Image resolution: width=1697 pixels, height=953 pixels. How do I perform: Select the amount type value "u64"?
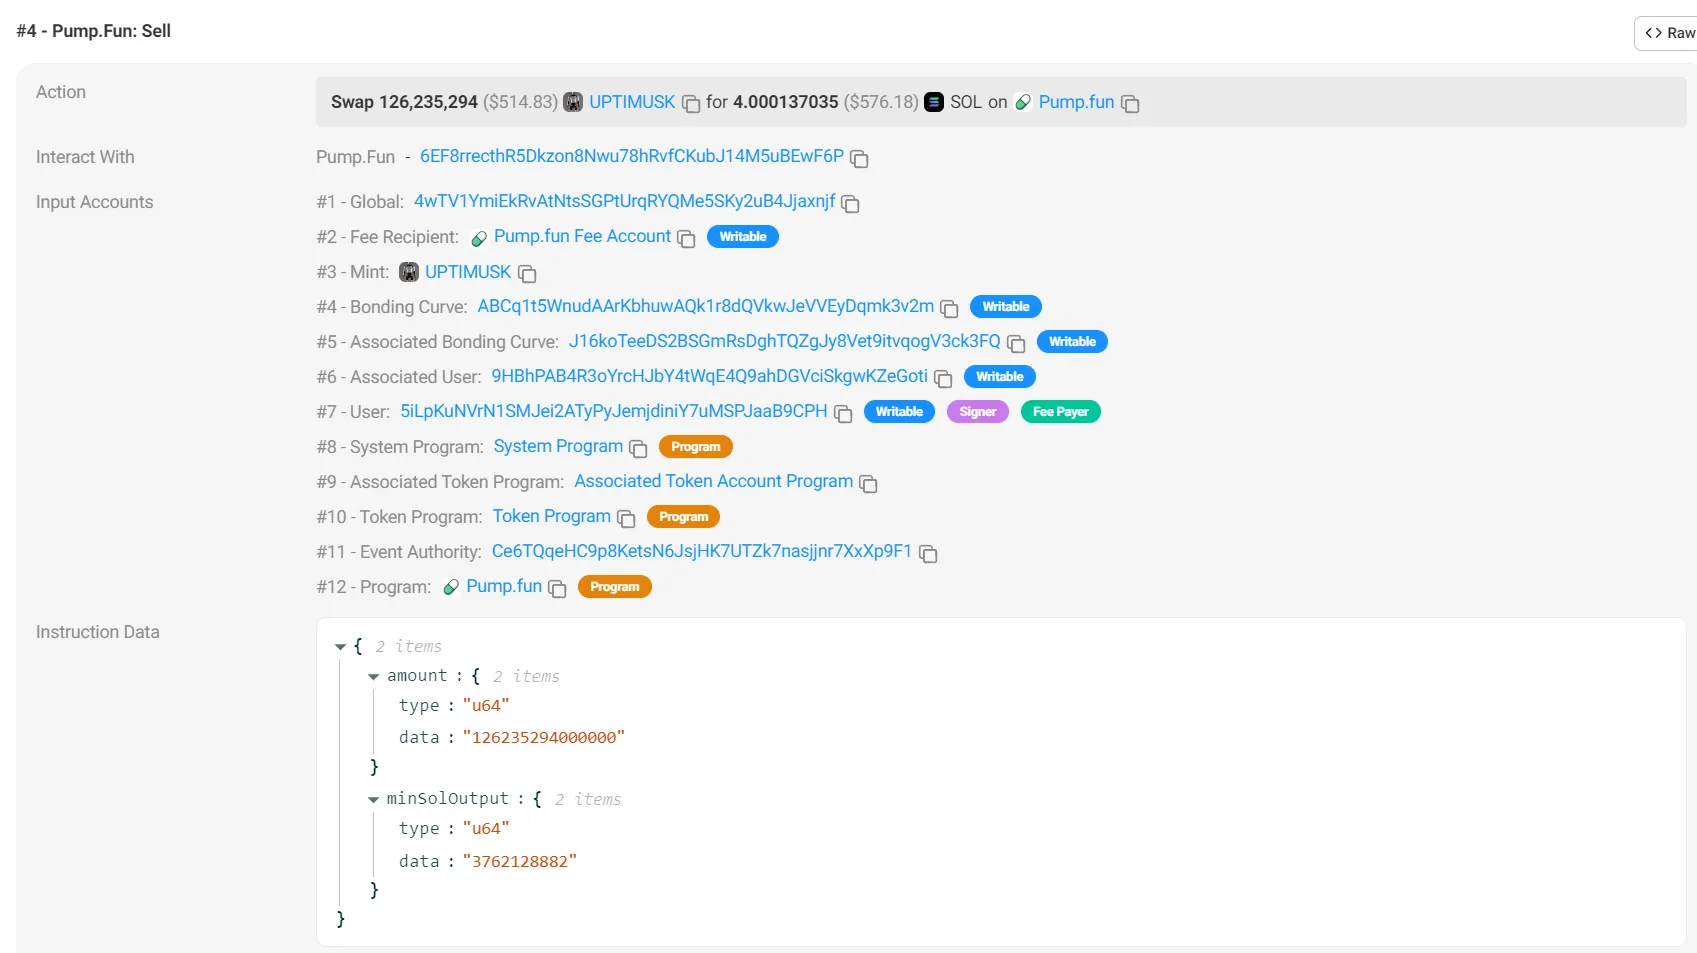click(x=486, y=706)
